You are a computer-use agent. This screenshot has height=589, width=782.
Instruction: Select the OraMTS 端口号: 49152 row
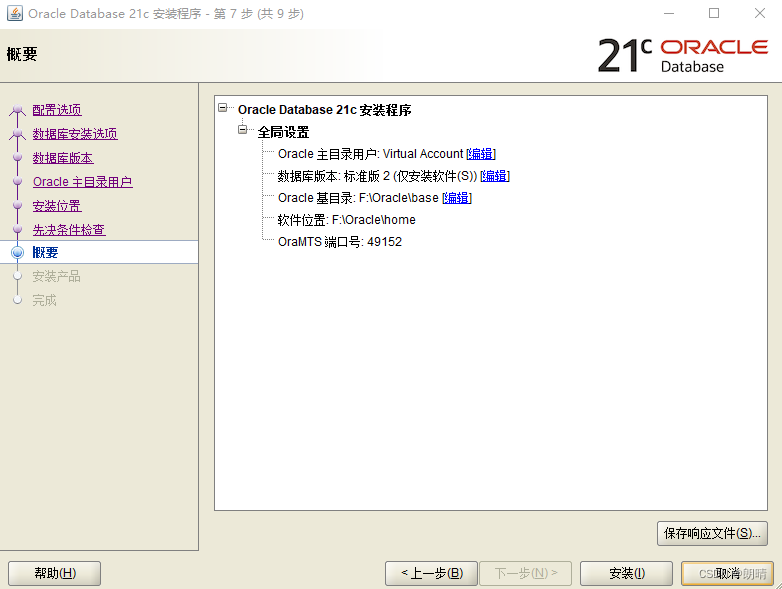340,242
